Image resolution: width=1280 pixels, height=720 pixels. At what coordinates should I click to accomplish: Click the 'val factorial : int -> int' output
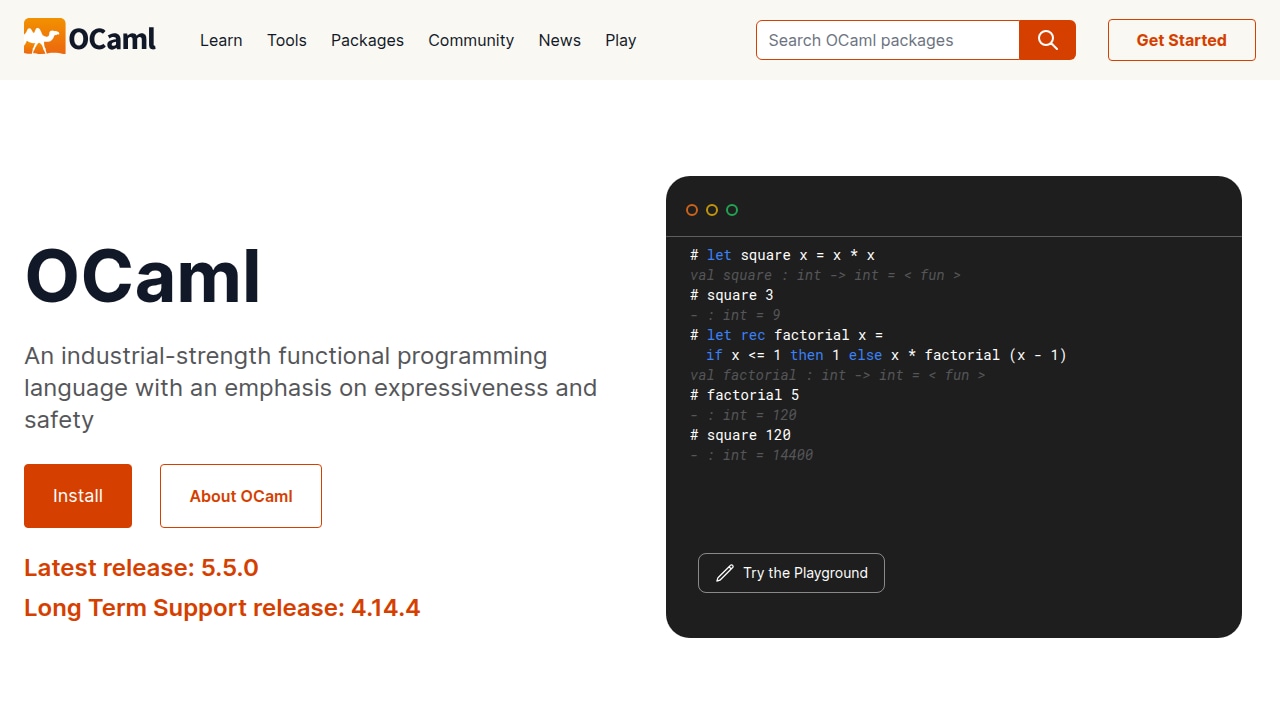point(837,375)
